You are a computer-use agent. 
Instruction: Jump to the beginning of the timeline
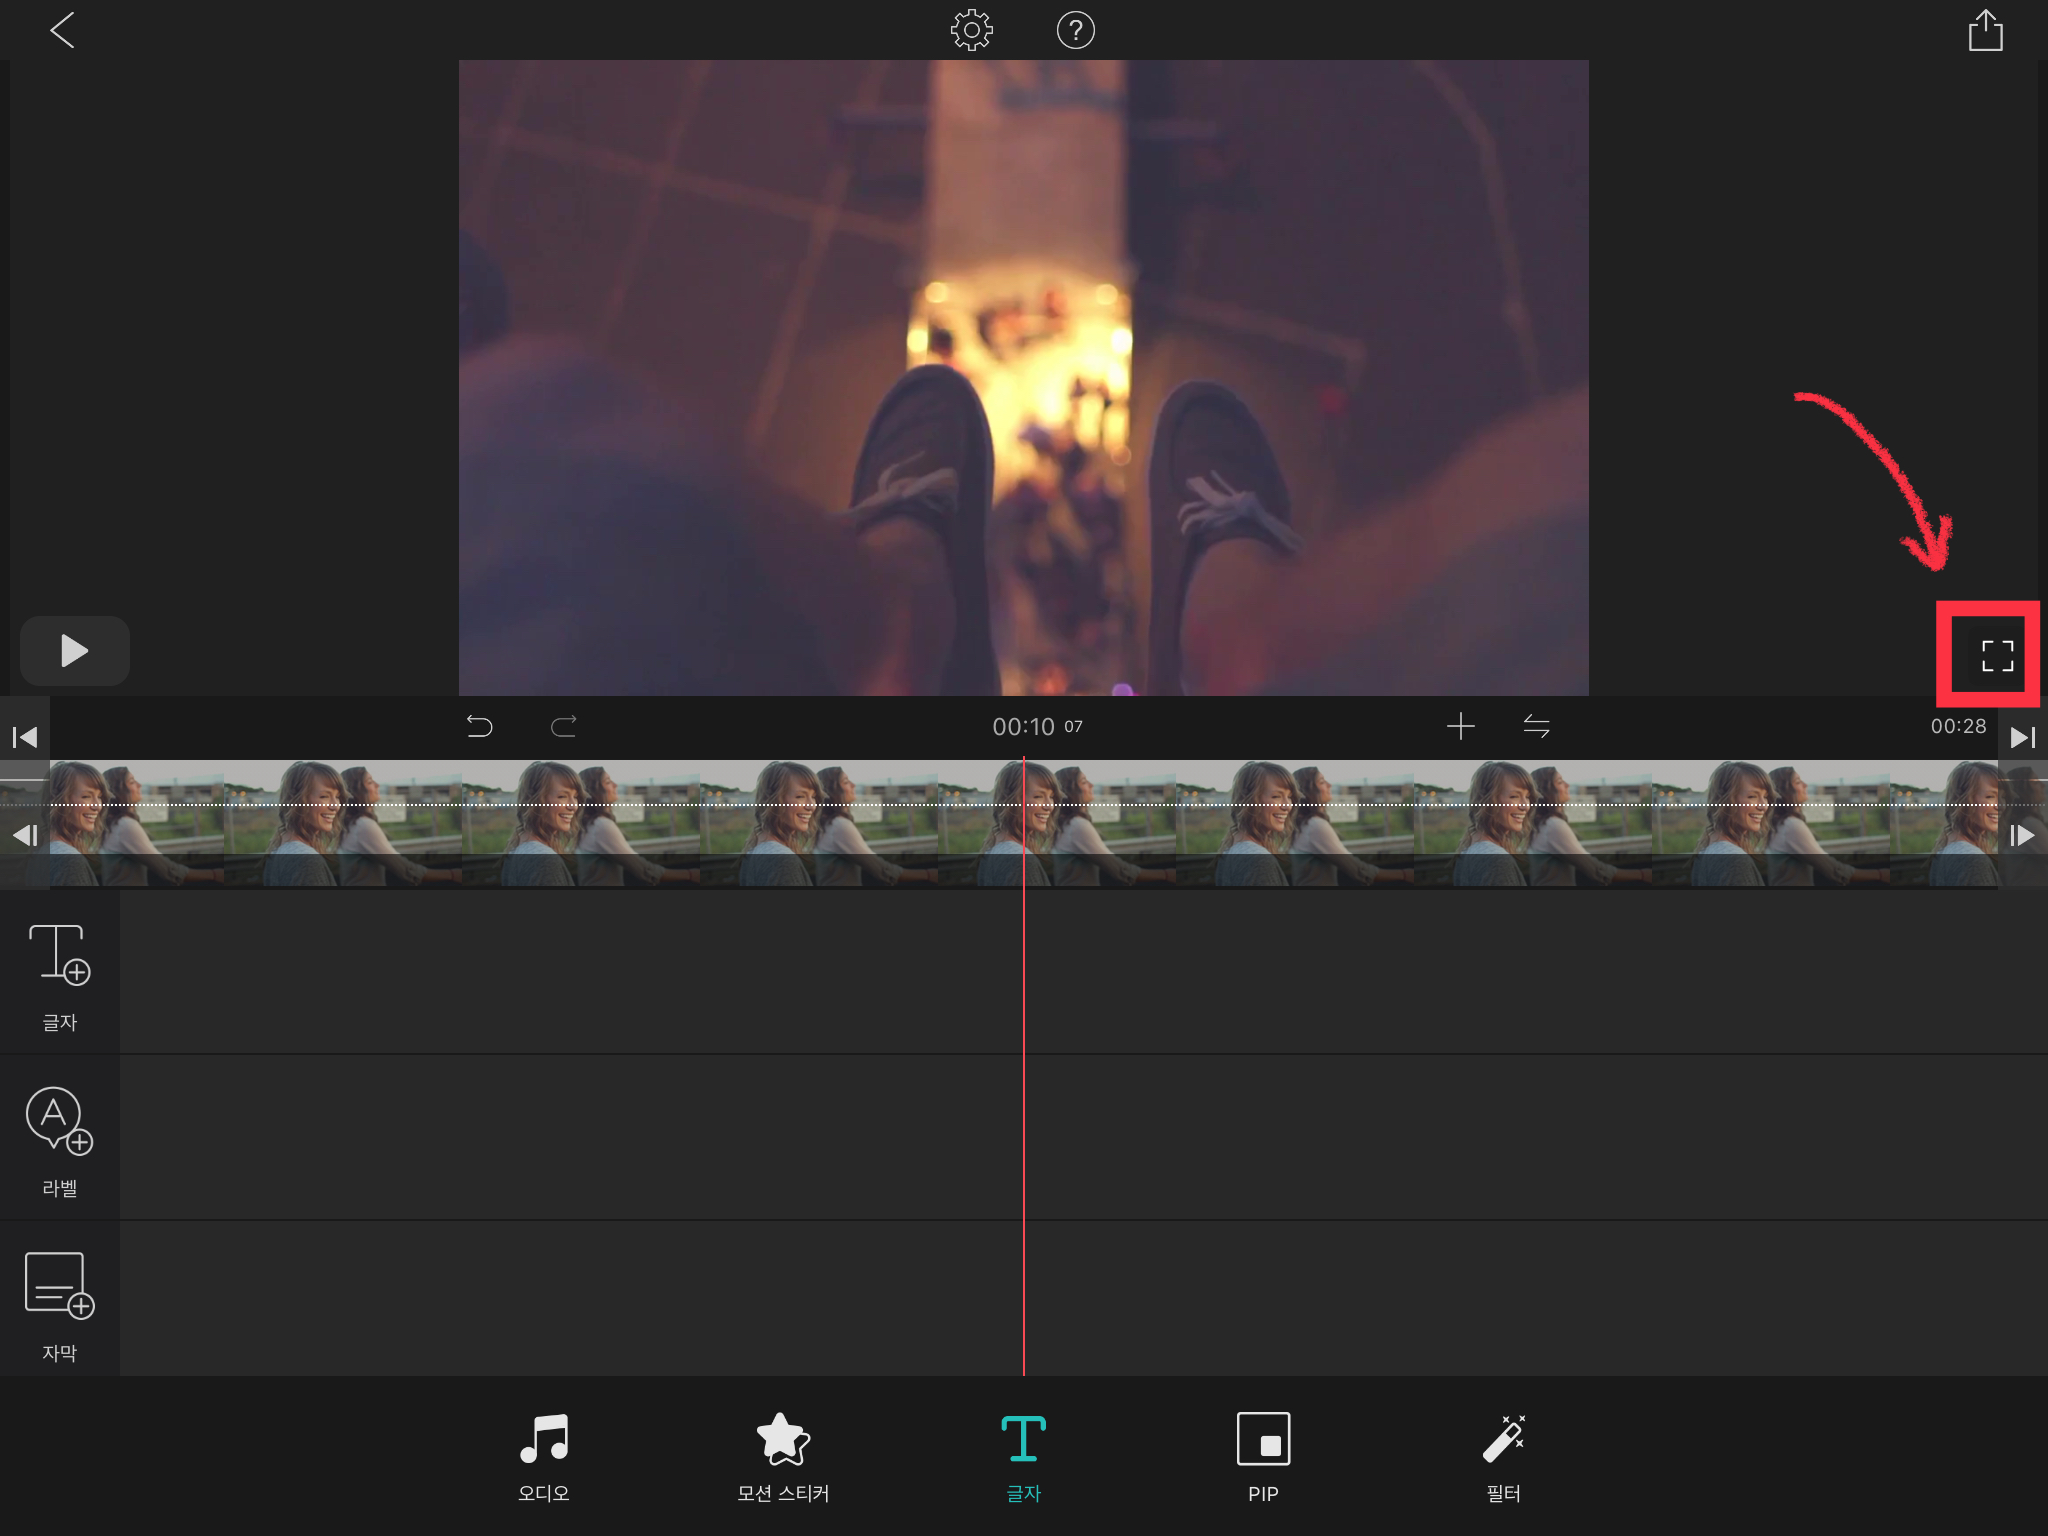point(25,738)
